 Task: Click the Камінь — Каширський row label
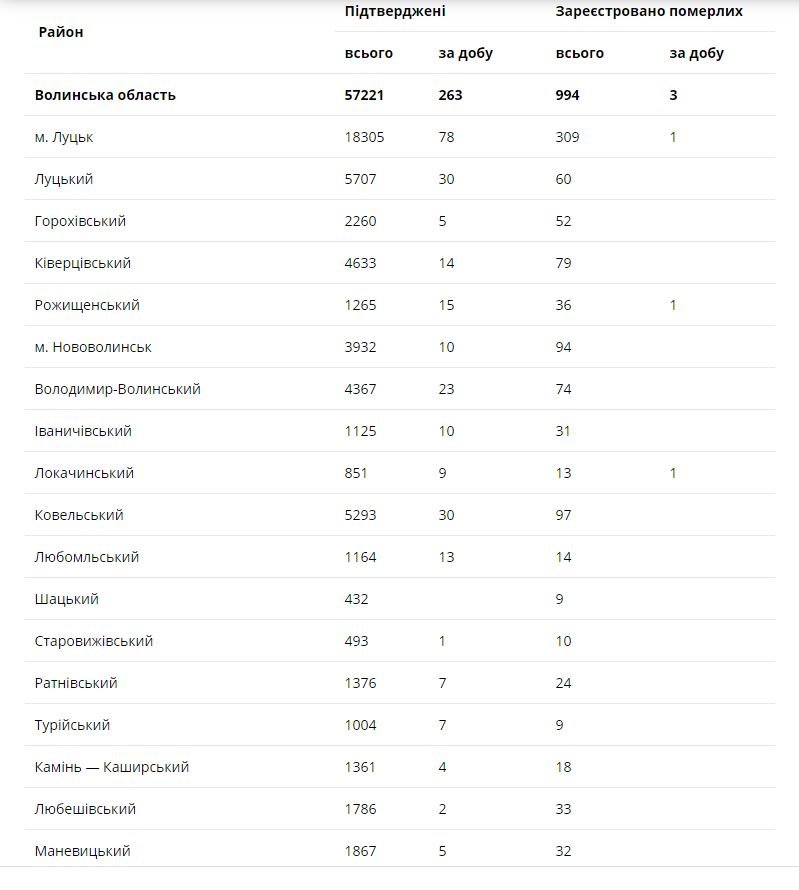[x=112, y=767]
